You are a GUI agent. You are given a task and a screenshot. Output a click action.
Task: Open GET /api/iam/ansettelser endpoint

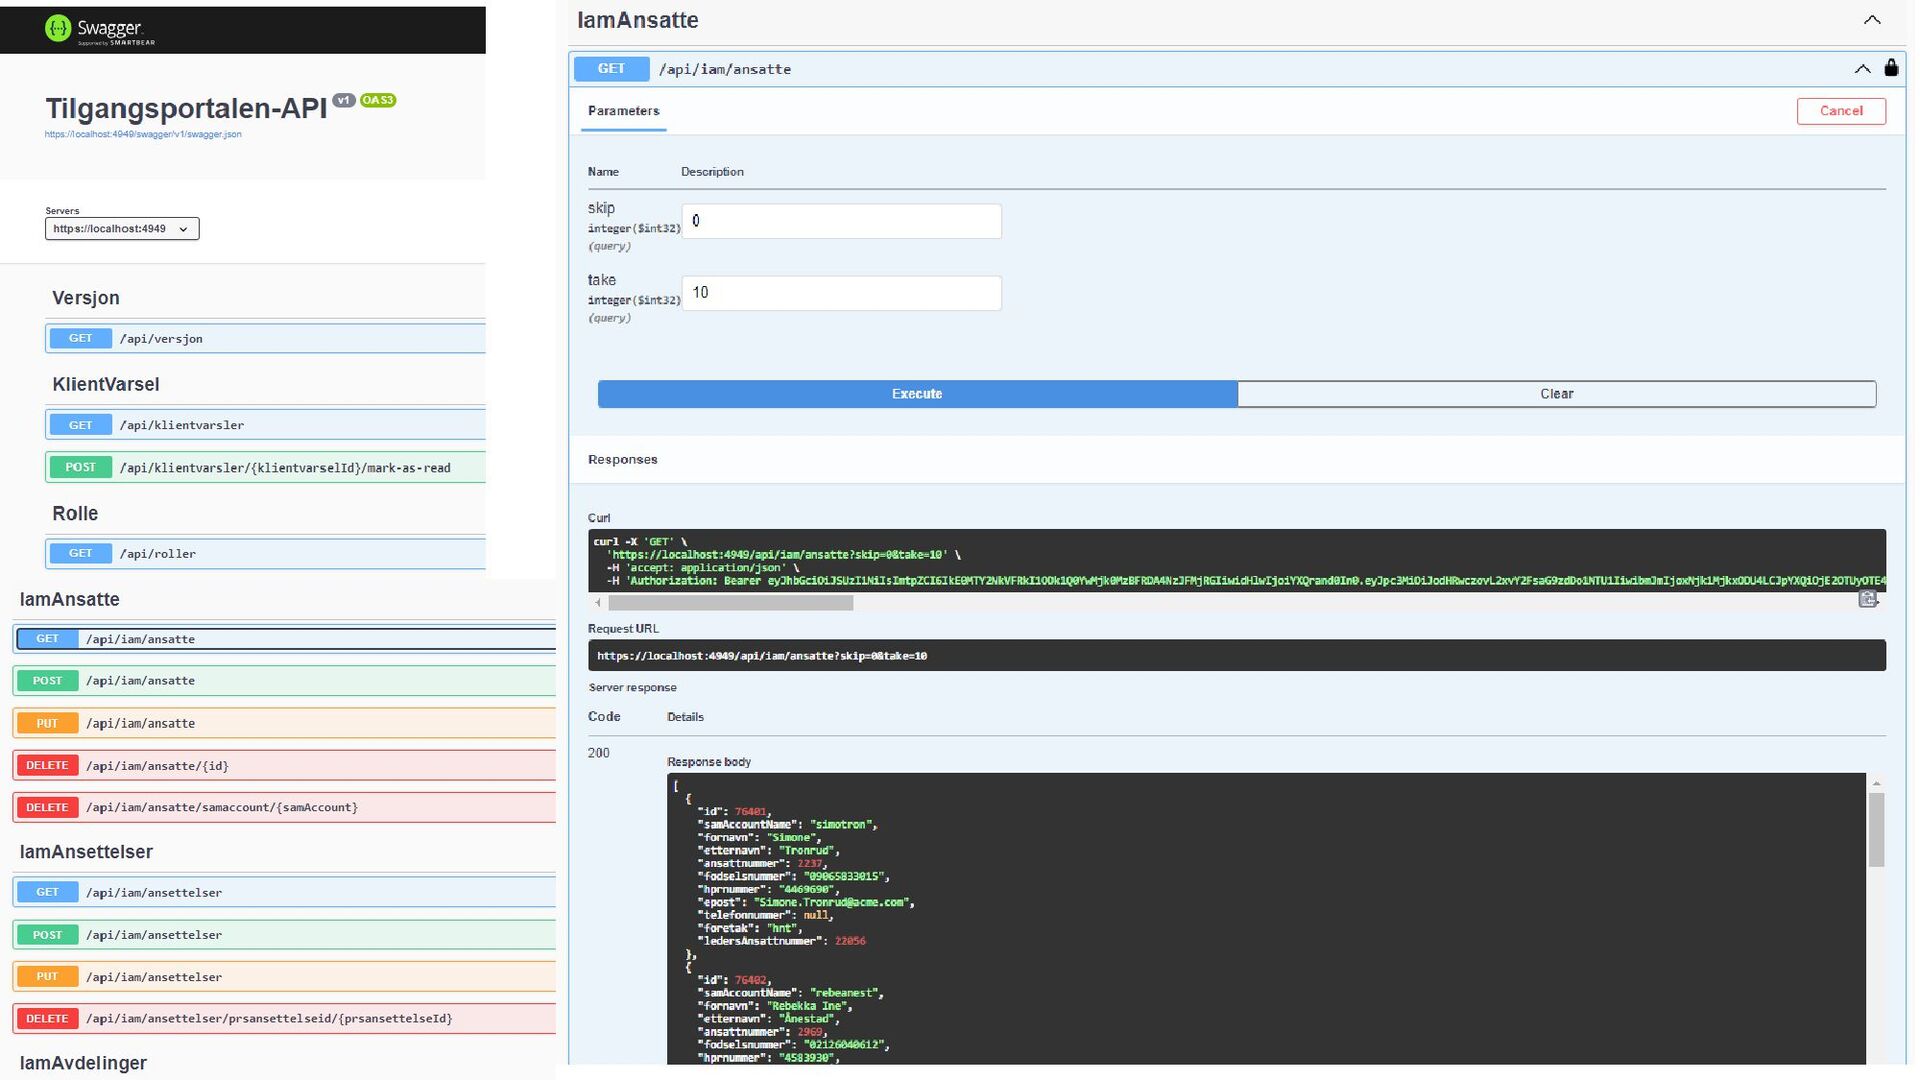[x=285, y=892]
